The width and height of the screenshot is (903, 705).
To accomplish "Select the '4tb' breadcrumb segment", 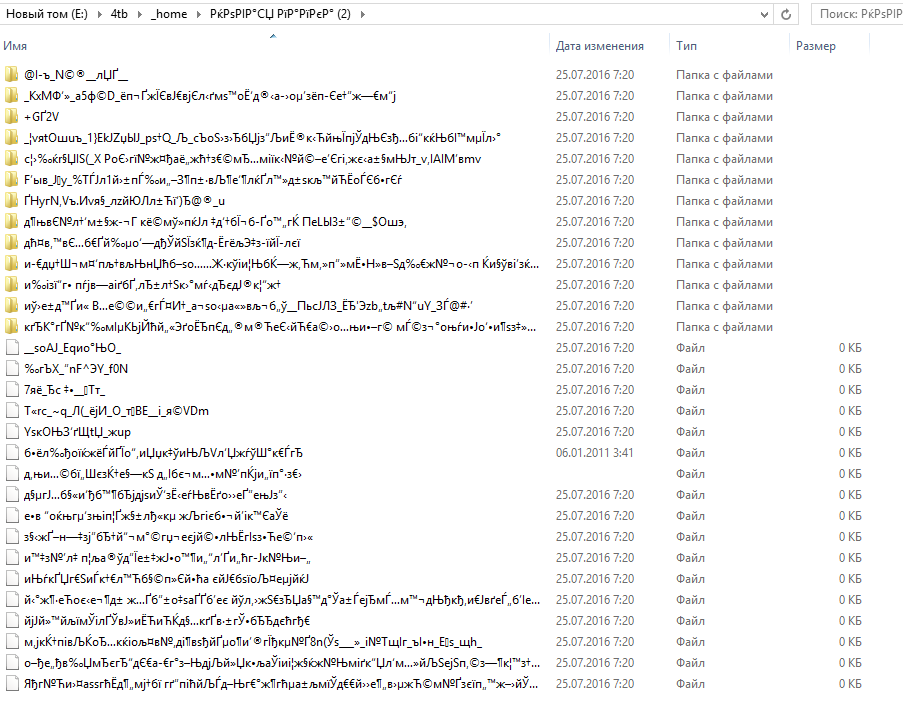I will click(119, 14).
